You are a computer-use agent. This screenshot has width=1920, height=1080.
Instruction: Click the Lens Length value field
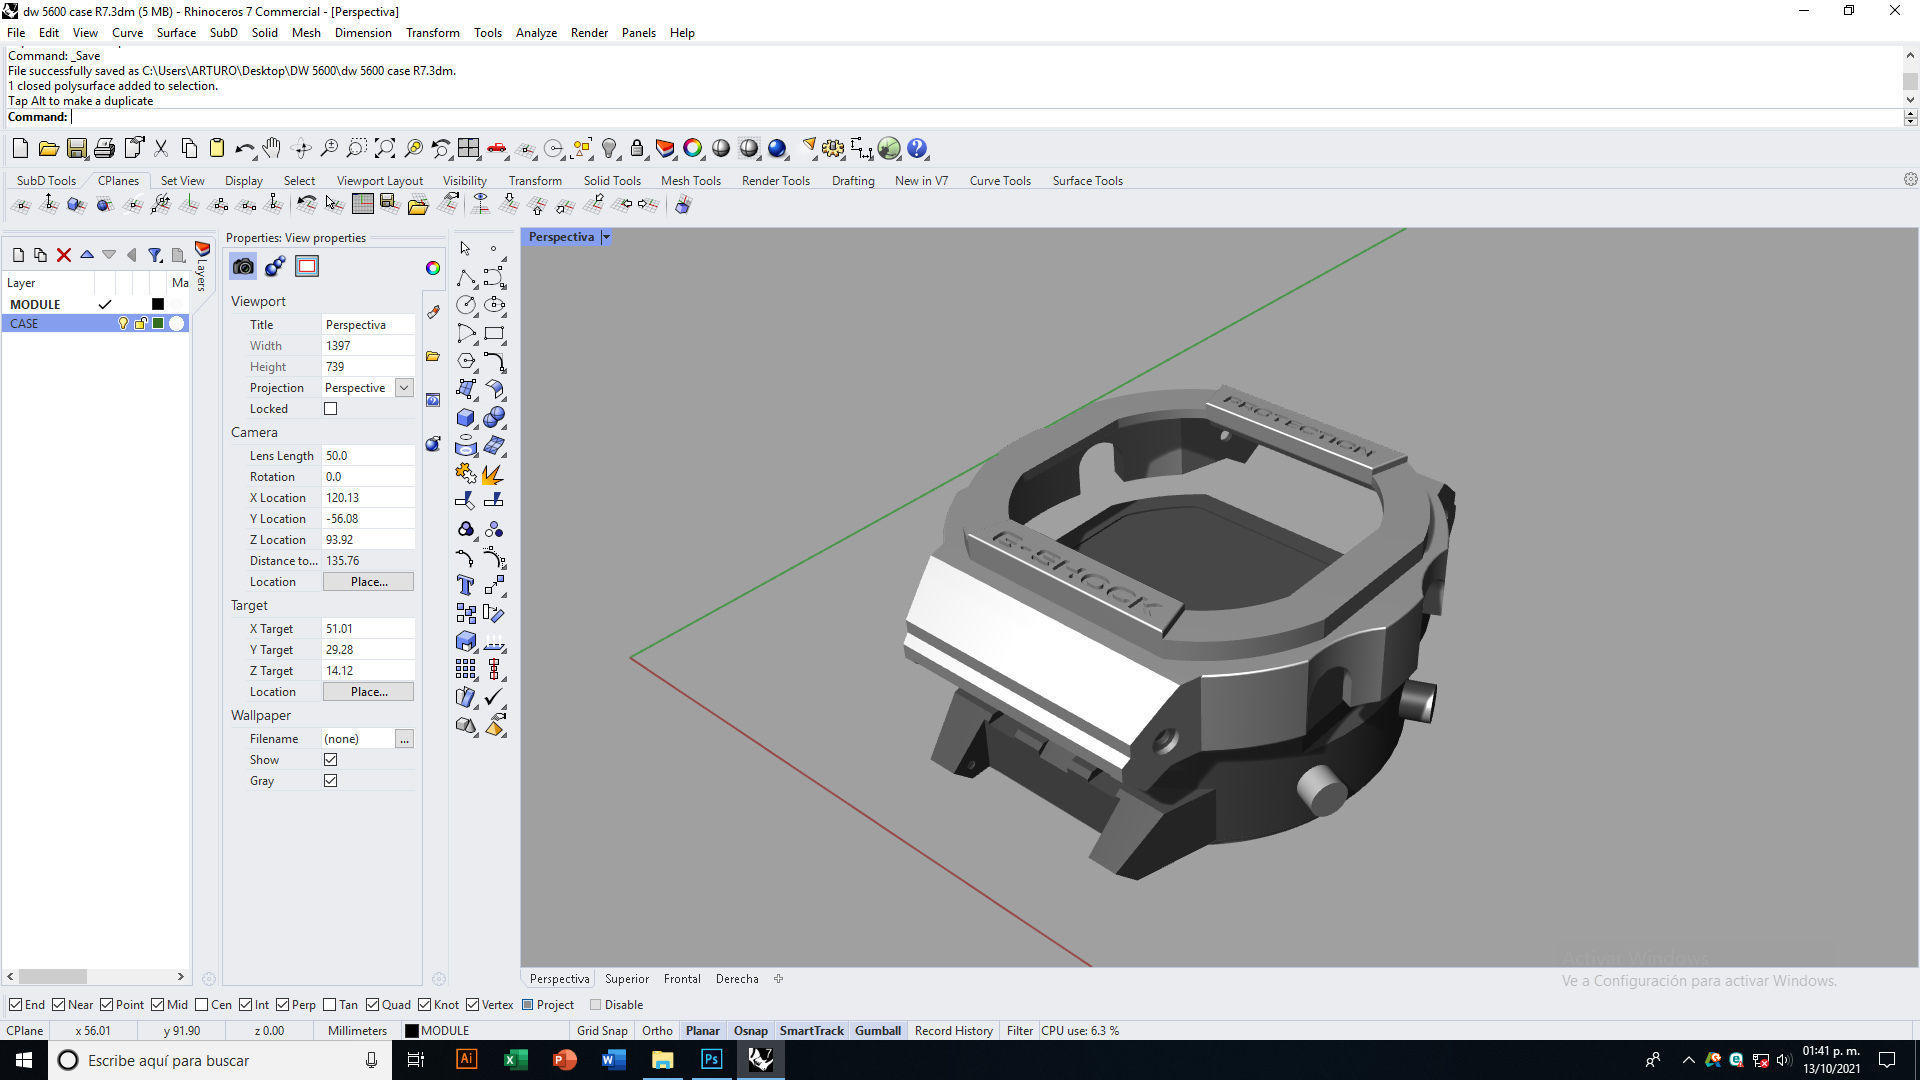(368, 456)
